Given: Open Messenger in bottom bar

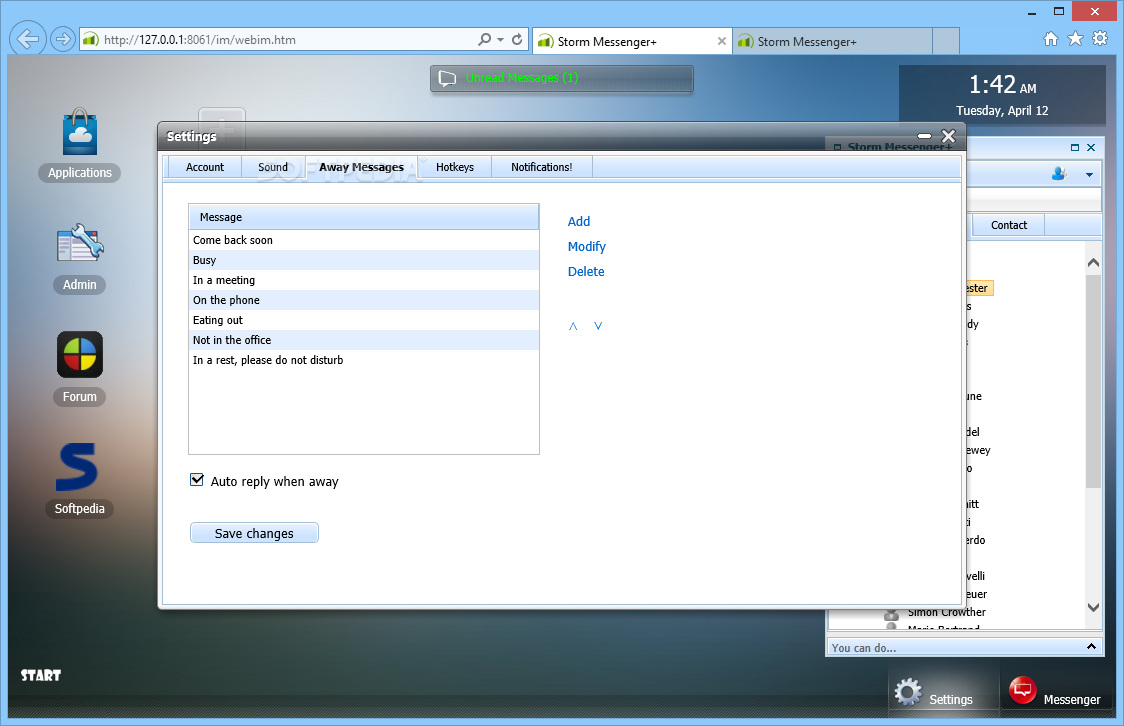Looking at the screenshot, I should click(x=1054, y=692).
